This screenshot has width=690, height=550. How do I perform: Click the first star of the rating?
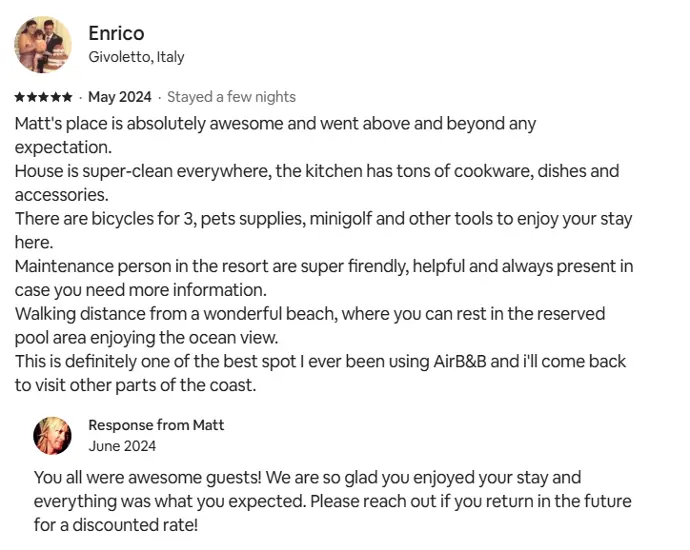pyautogui.click(x=19, y=97)
